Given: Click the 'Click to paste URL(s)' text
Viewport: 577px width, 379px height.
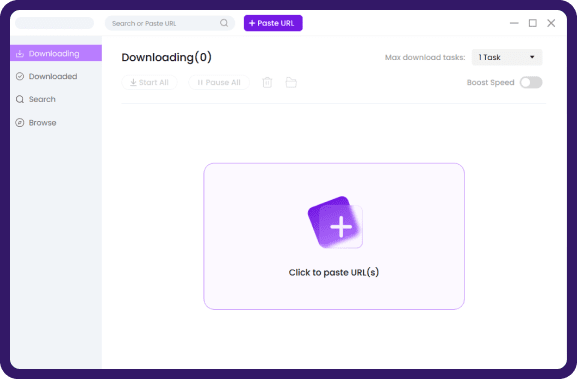Looking at the screenshot, I should (x=334, y=272).
